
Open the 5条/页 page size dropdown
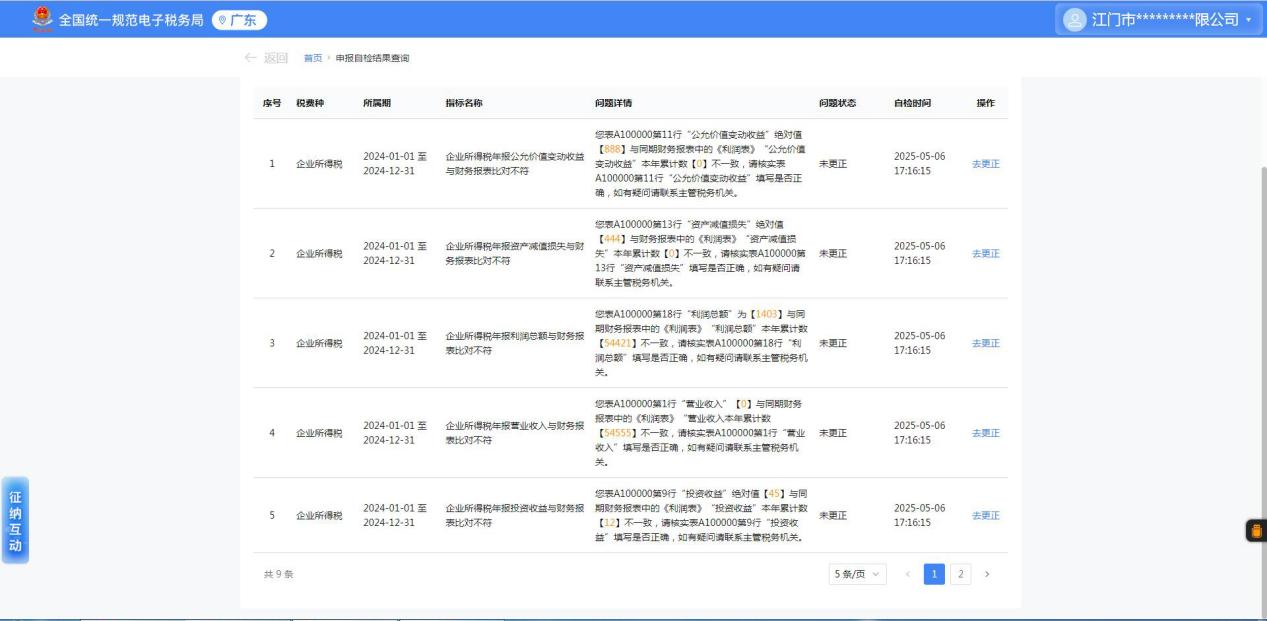[x=857, y=574]
